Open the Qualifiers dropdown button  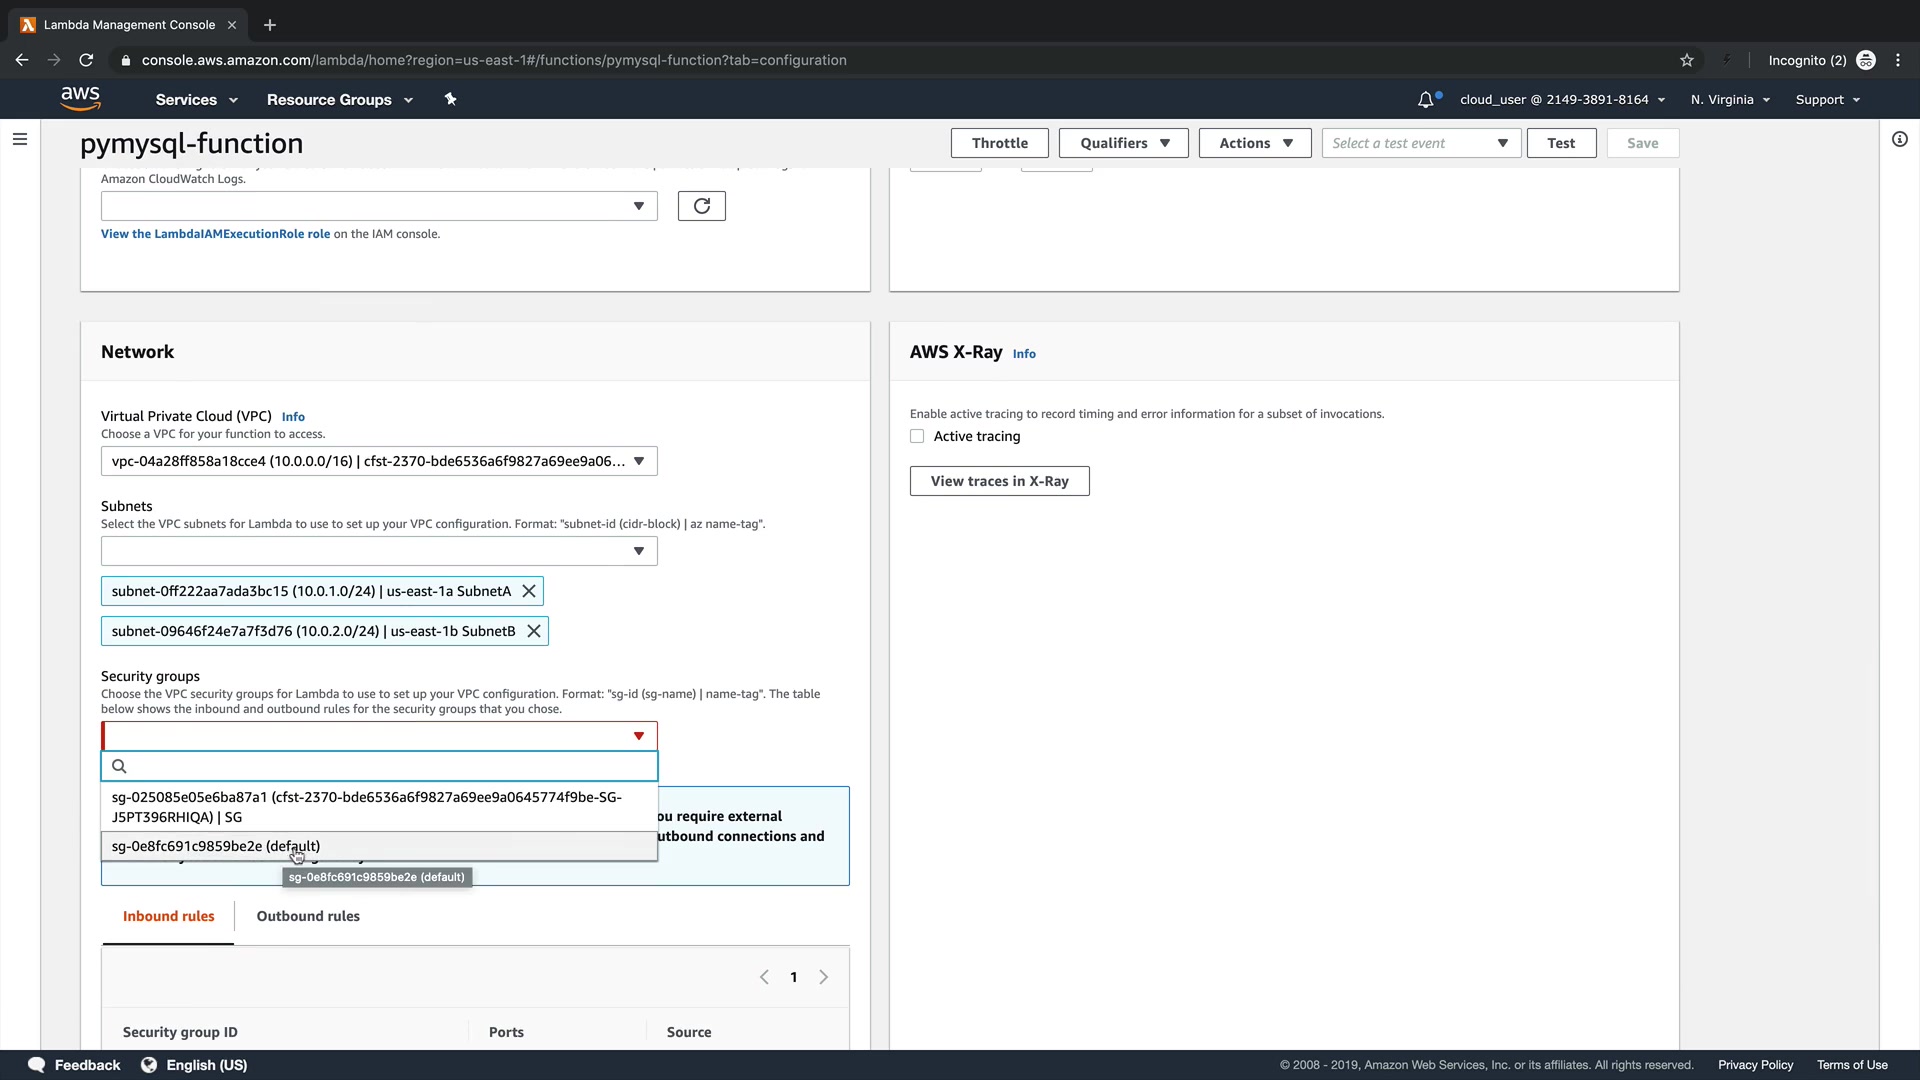[x=1123, y=143]
